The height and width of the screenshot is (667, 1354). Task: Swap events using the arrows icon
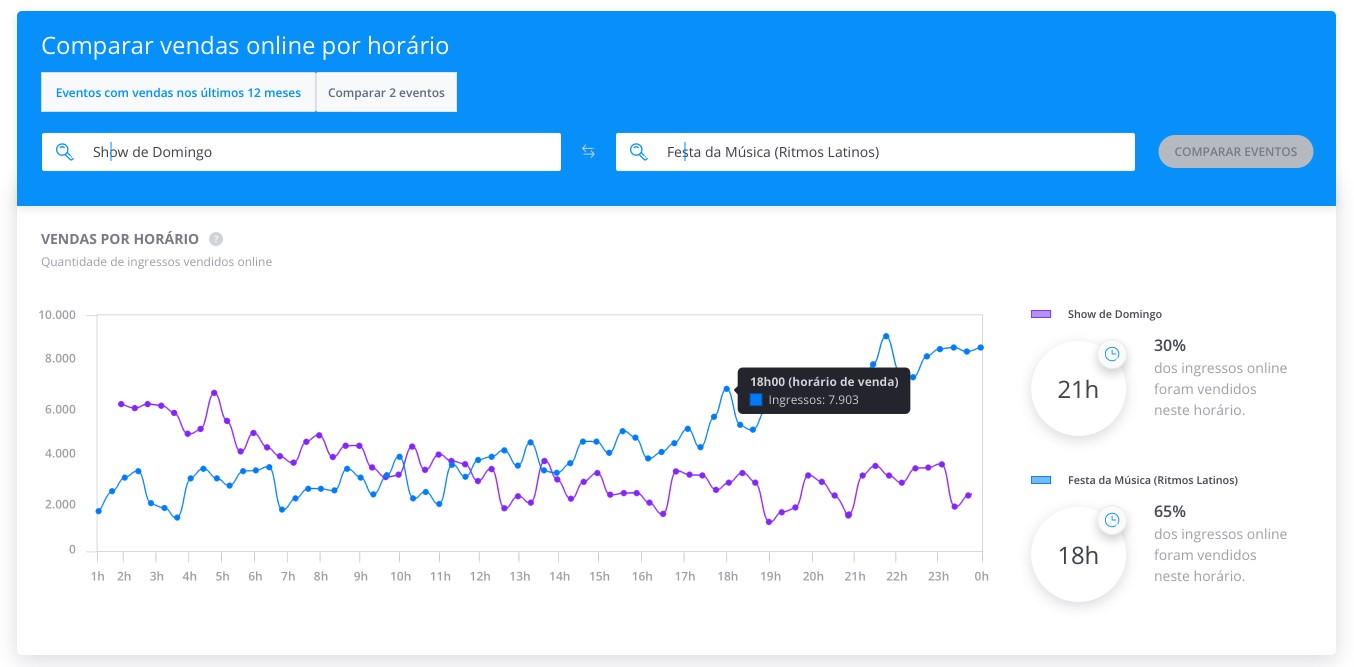pos(588,152)
